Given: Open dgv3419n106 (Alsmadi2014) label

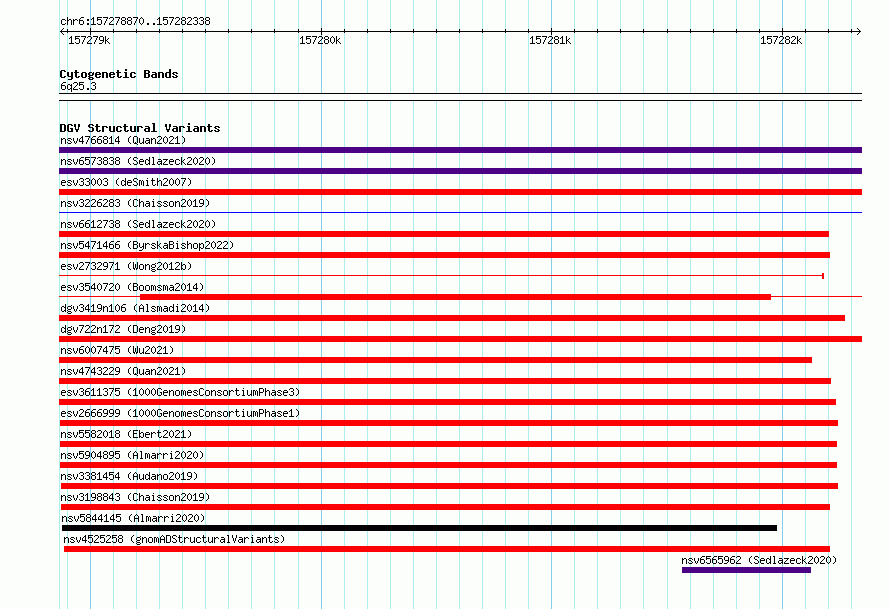Looking at the screenshot, I should coord(135,308).
